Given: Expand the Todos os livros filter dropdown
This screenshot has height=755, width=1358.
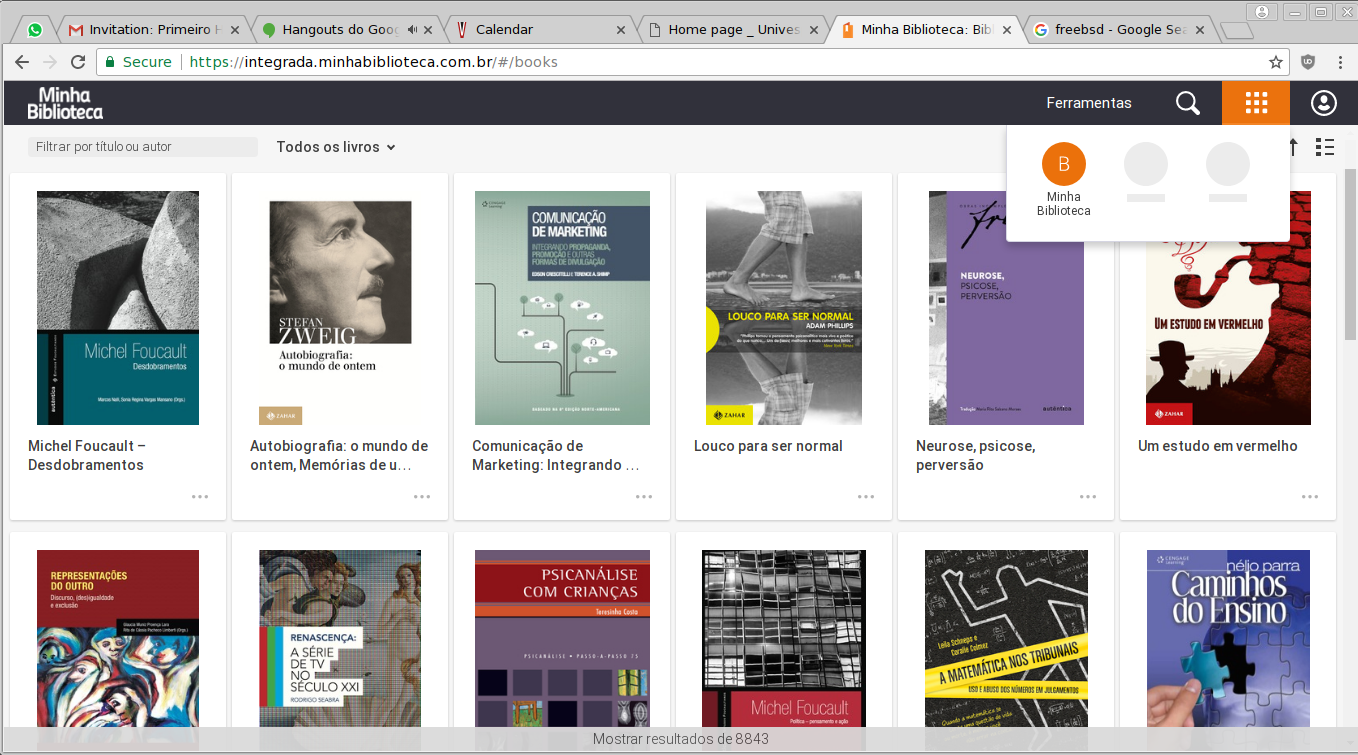Looking at the screenshot, I should (x=336, y=147).
